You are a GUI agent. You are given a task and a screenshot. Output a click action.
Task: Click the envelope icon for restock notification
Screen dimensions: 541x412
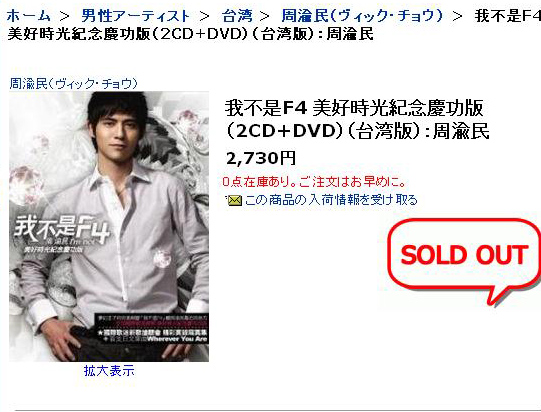point(235,200)
